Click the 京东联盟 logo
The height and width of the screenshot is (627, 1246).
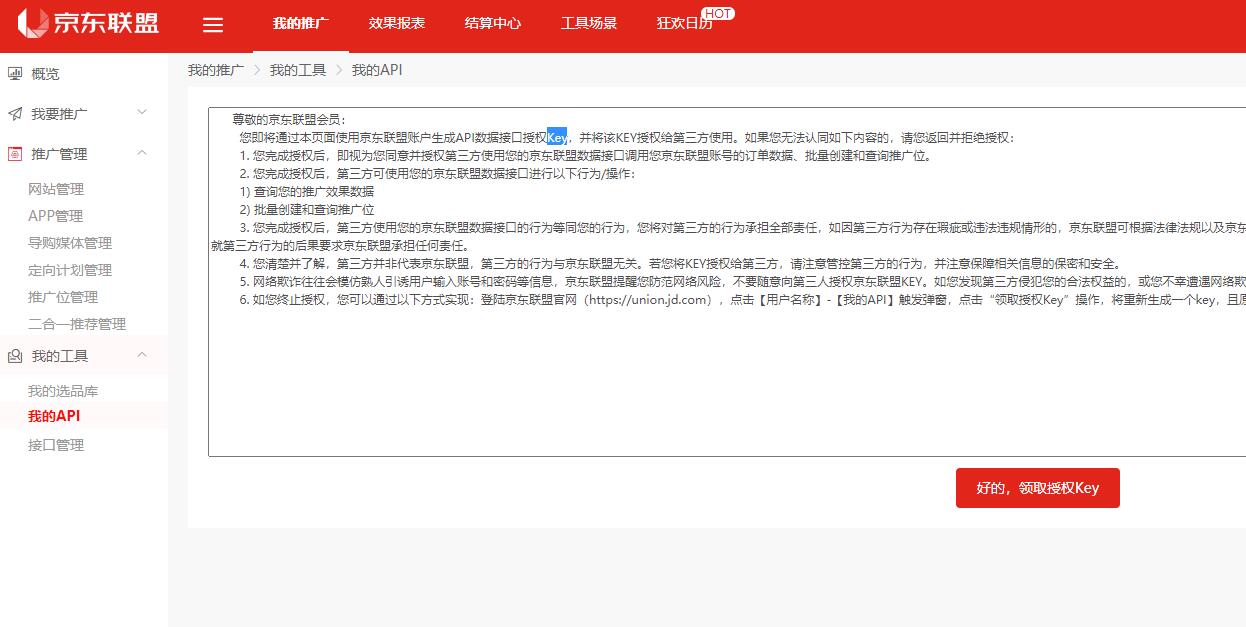(87, 22)
